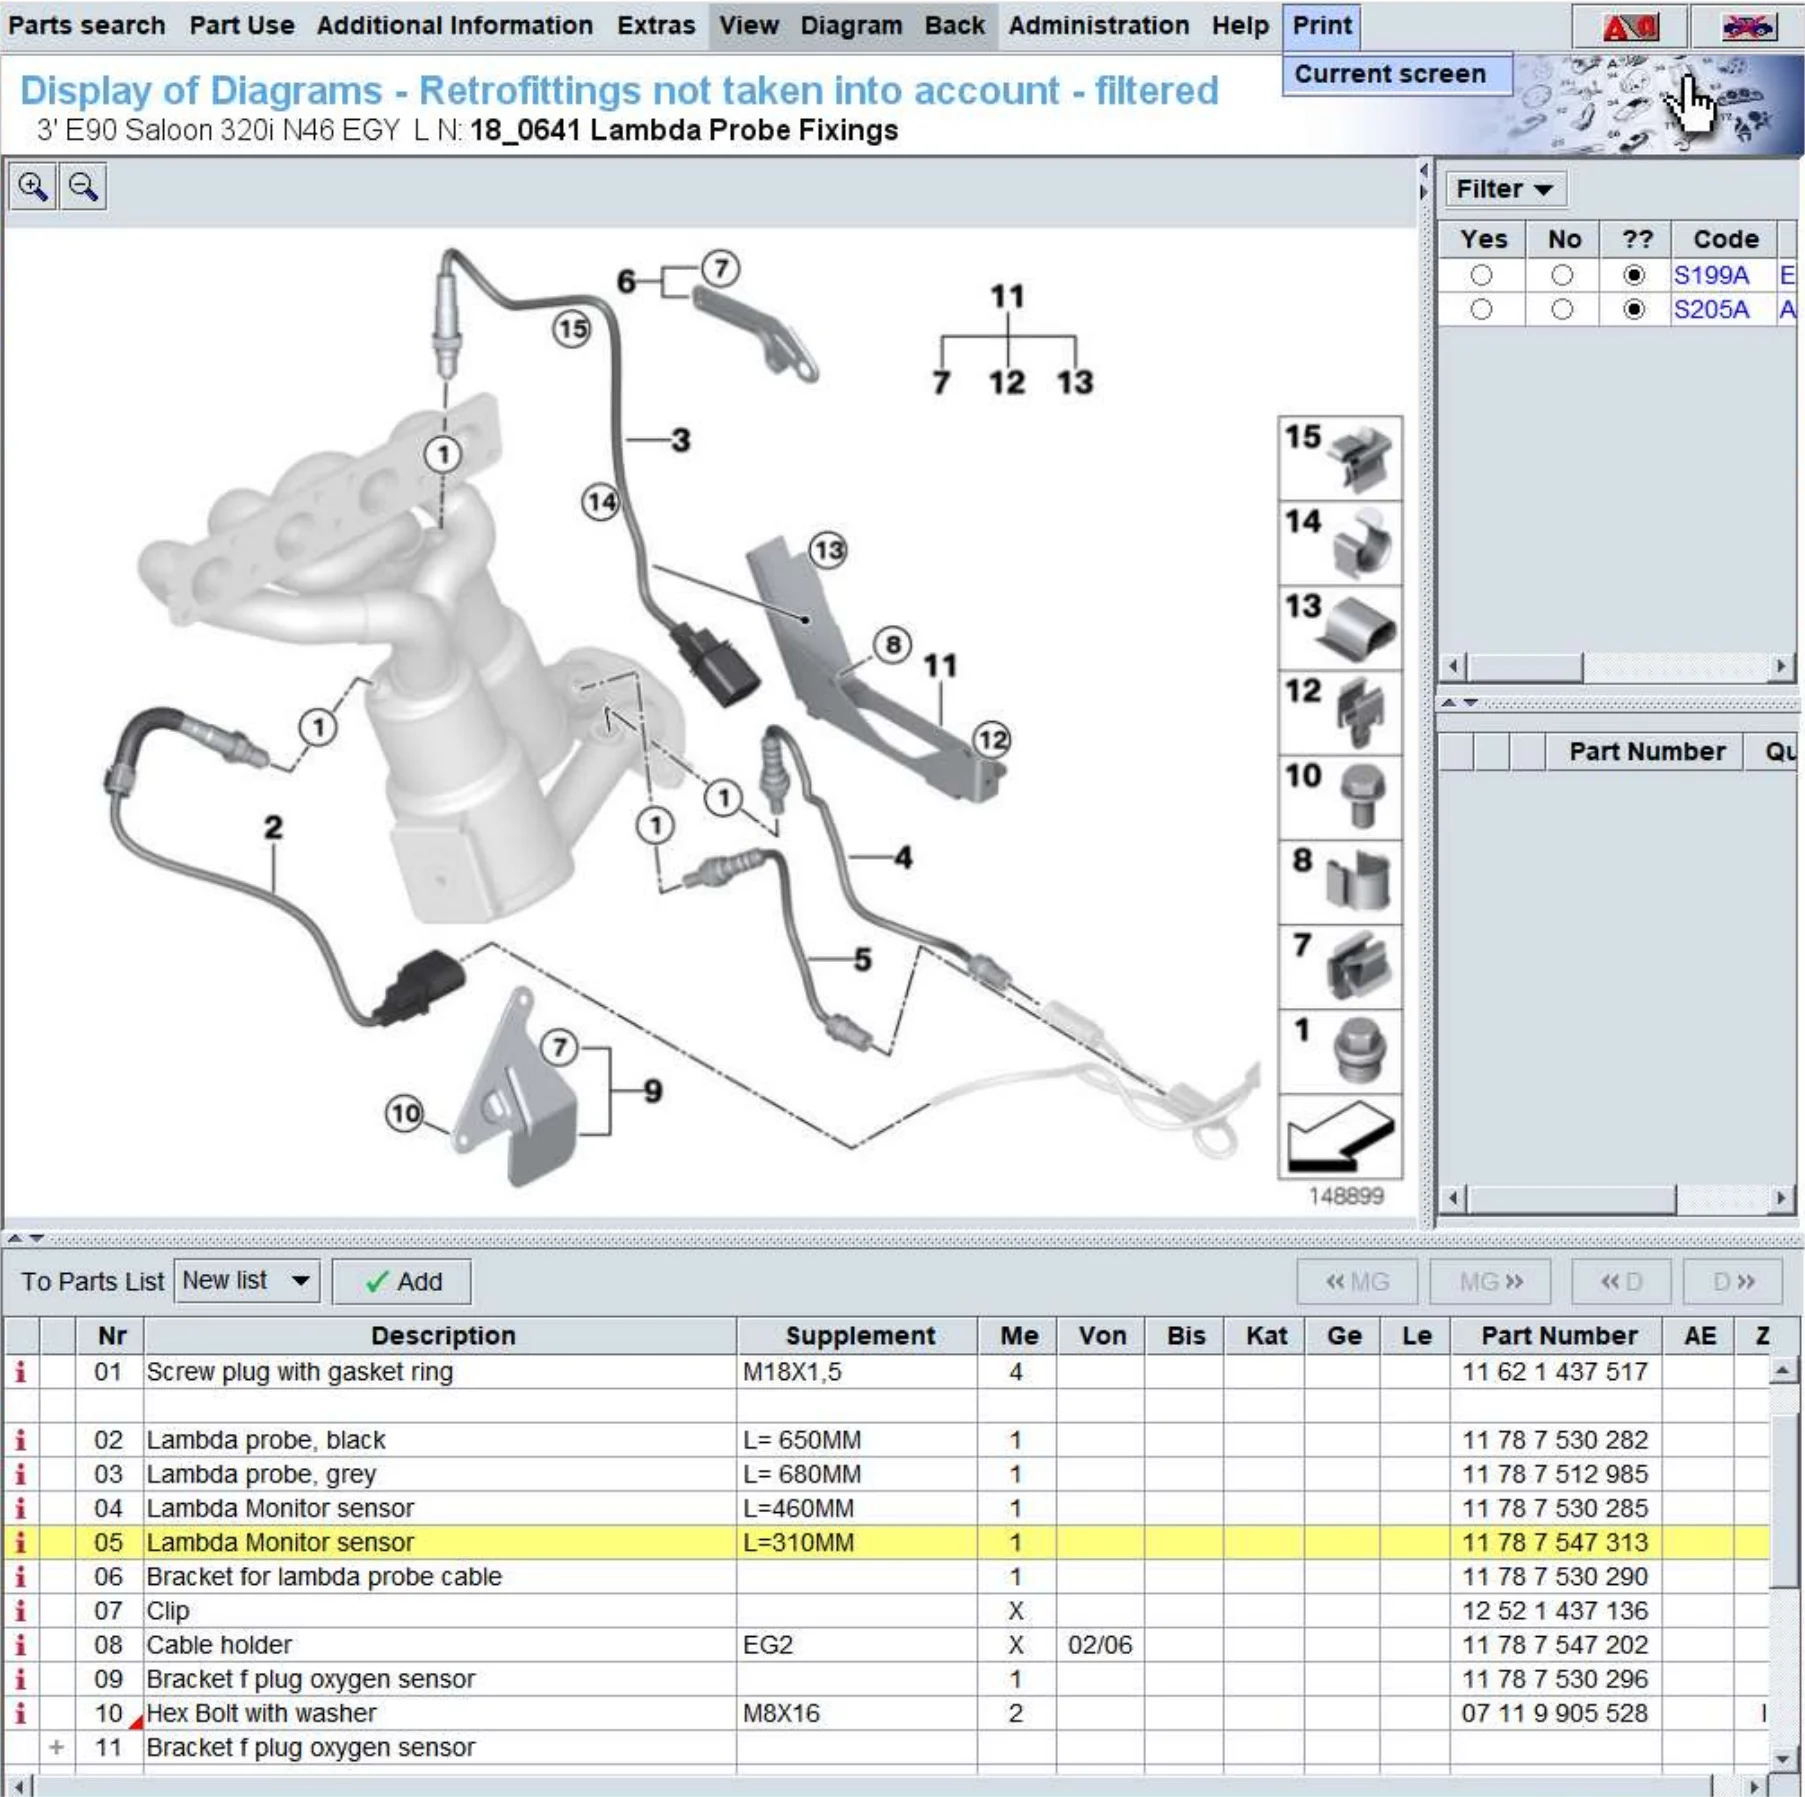Click the green checkmark Add button

click(x=401, y=1282)
